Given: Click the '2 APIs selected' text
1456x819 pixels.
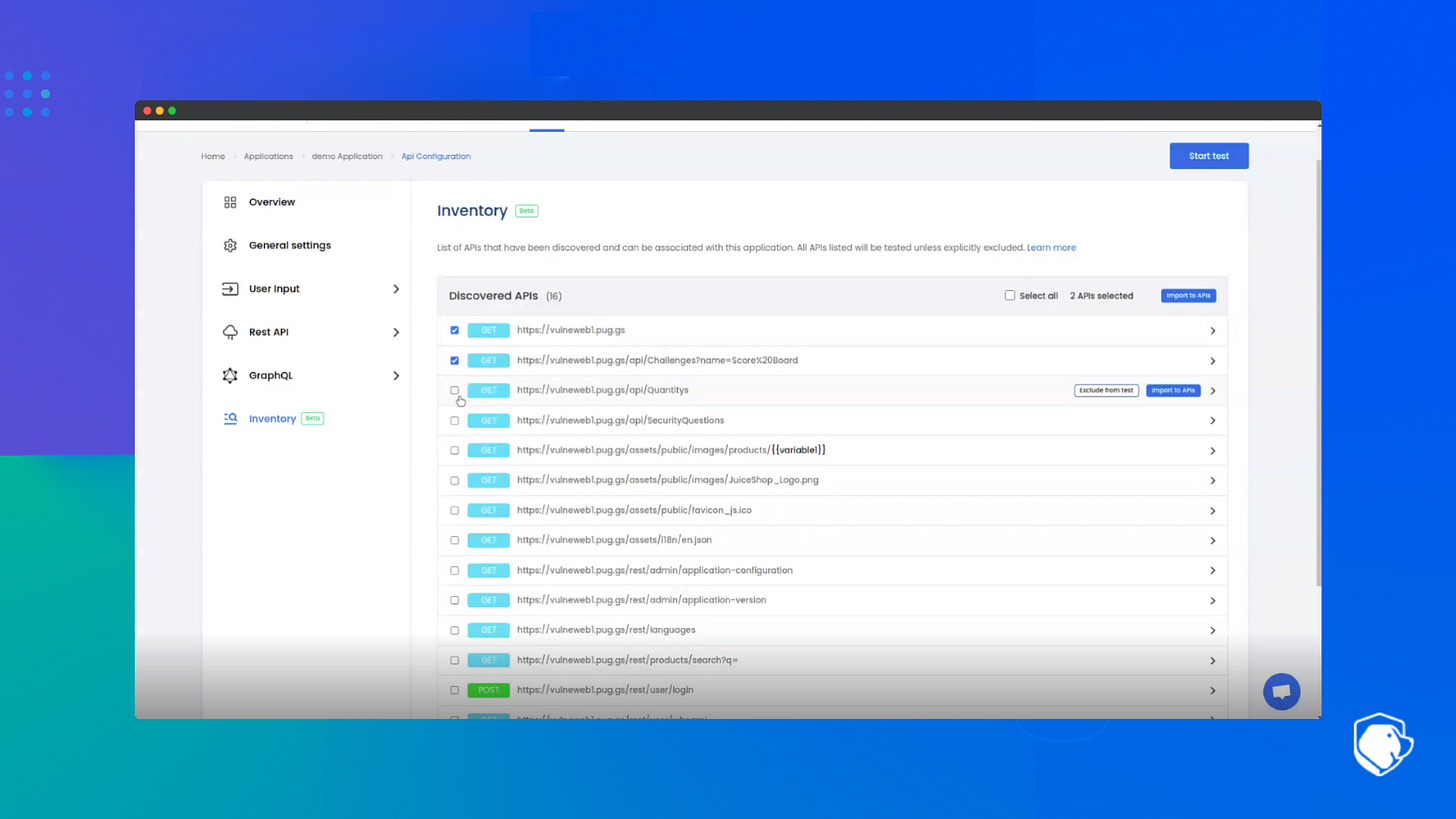Looking at the screenshot, I should click(x=1101, y=296).
